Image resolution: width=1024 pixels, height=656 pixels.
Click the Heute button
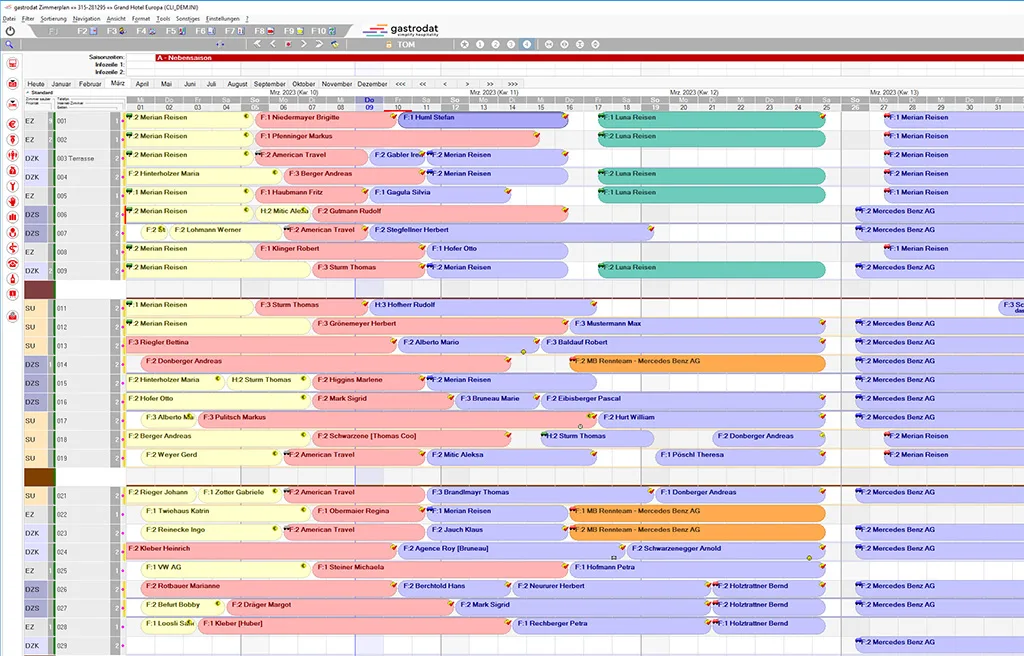36,84
